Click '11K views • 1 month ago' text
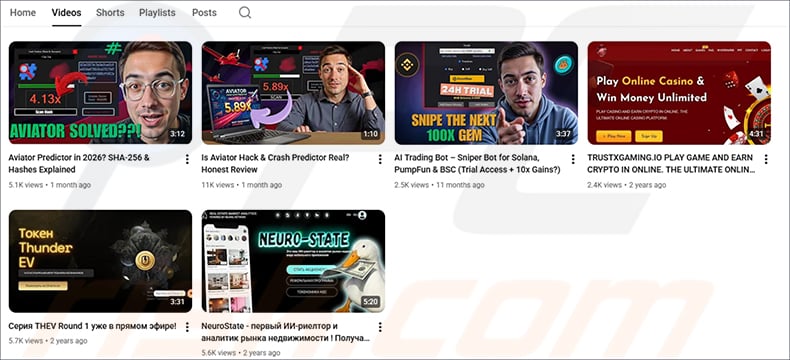 tap(241, 185)
